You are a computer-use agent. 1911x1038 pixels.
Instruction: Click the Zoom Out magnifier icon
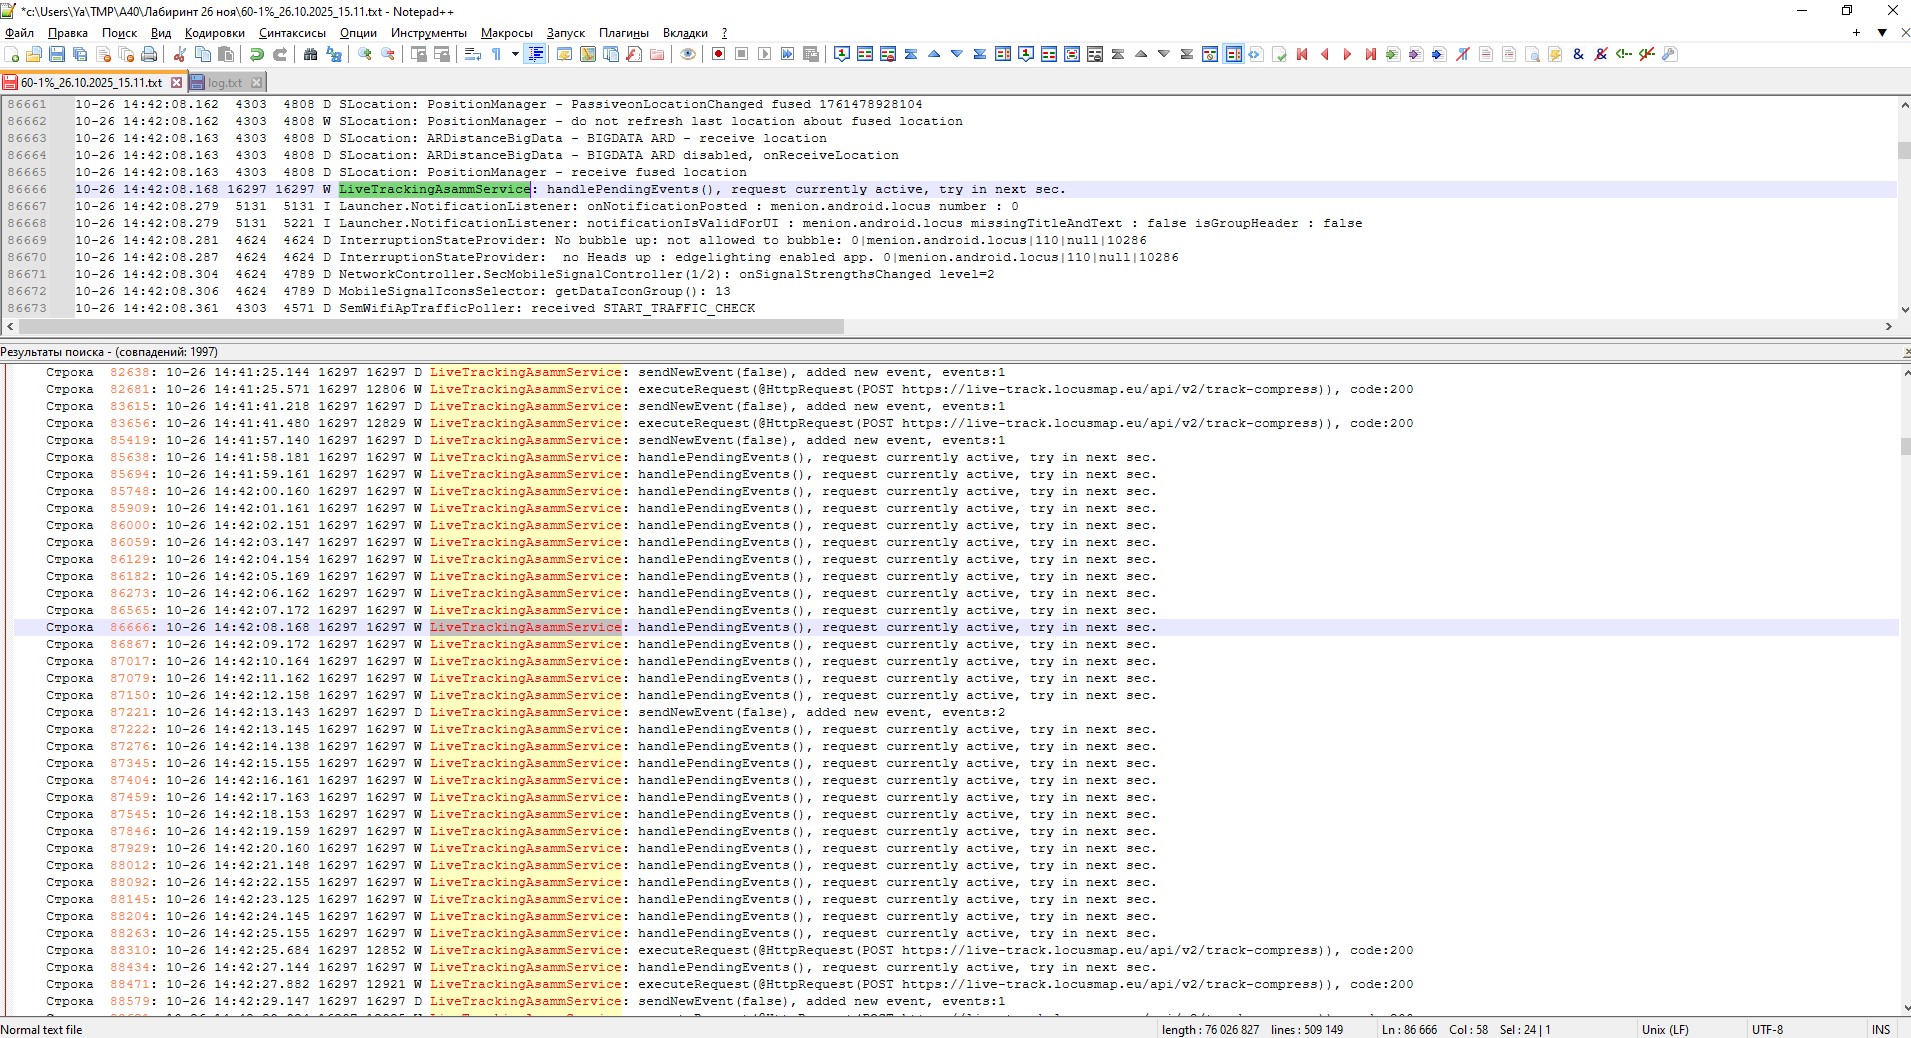coord(388,54)
